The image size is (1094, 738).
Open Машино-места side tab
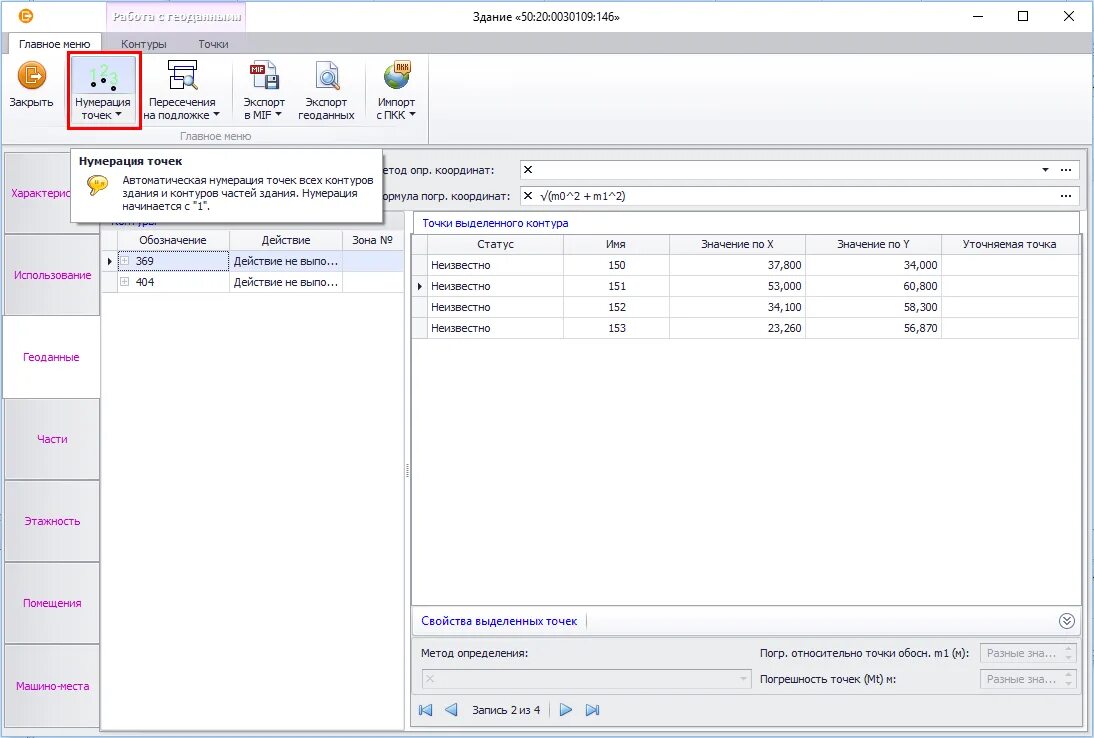coord(52,686)
